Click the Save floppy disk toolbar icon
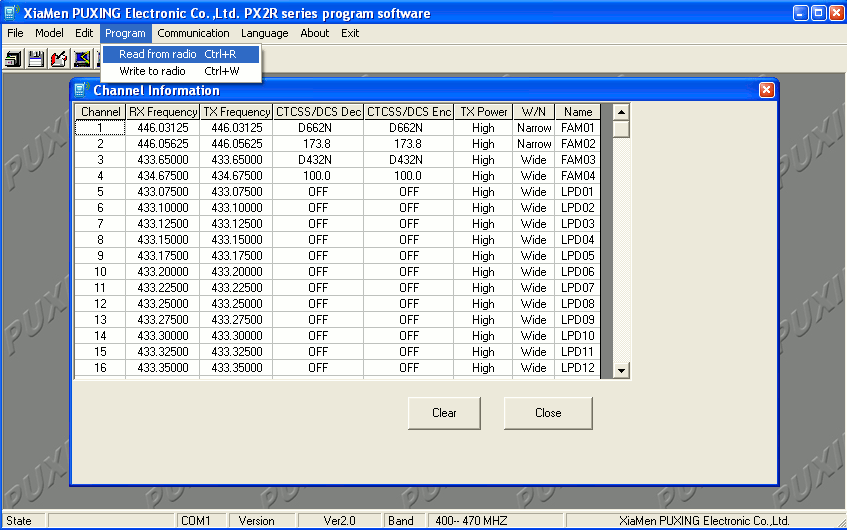The width and height of the screenshot is (847, 530). click(x=36, y=58)
